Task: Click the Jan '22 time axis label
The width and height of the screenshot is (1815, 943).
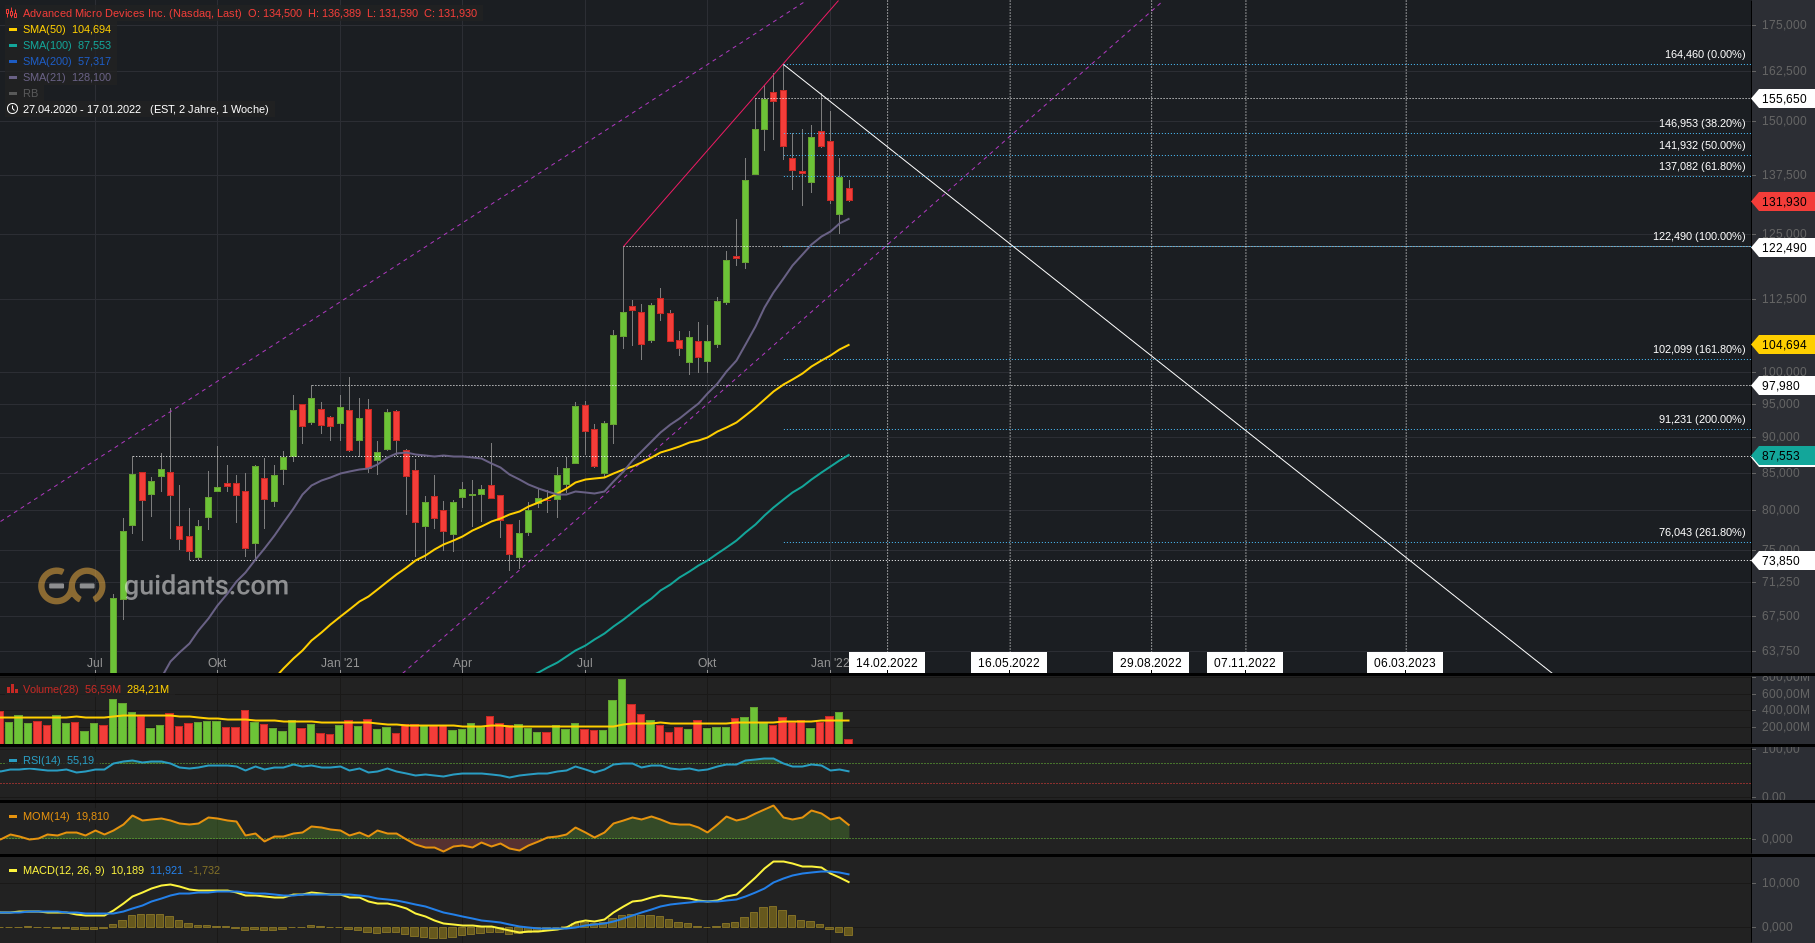Action: pos(830,663)
